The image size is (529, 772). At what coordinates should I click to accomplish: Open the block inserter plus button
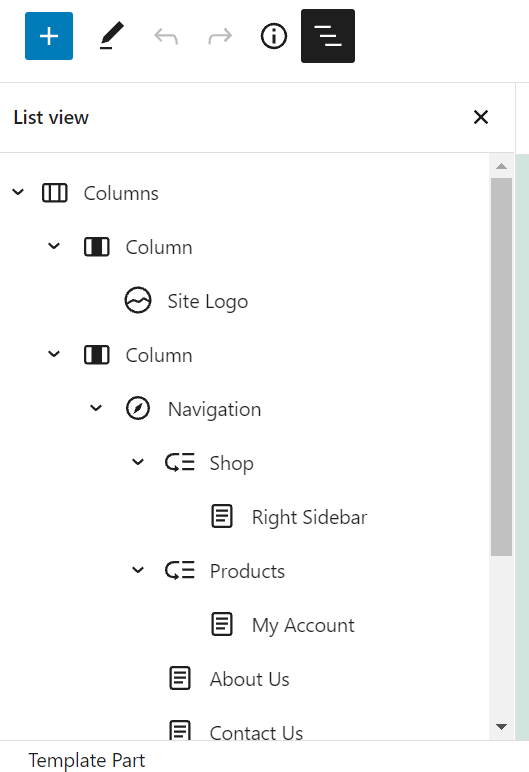tap(49, 36)
